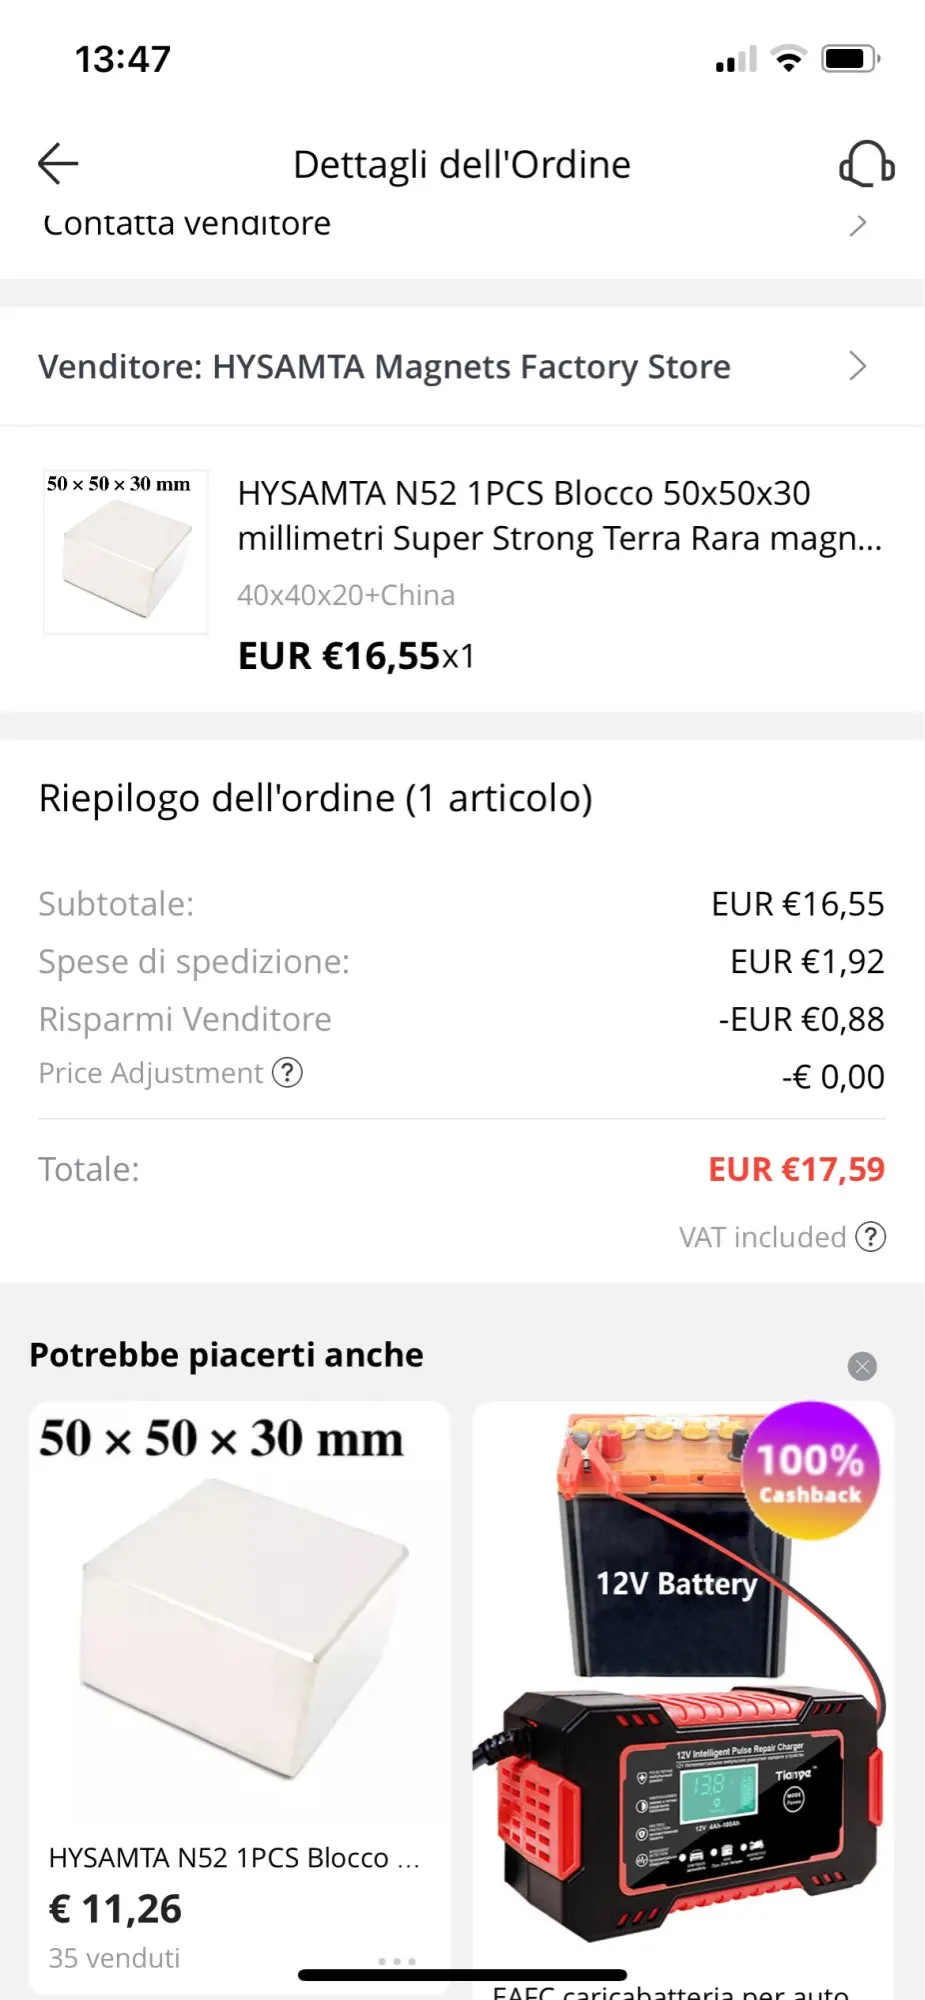Tap the Wi-Fi status icon
This screenshot has width=925, height=2000.
pos(789,60)
